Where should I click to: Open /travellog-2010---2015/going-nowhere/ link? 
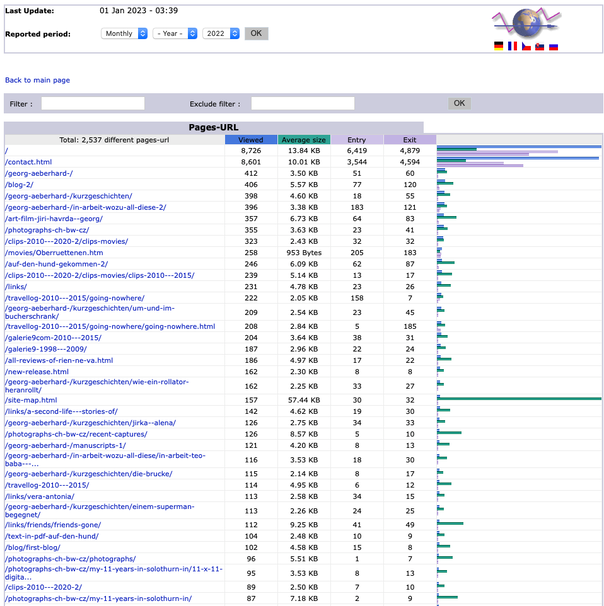click(x=75, y=298)
